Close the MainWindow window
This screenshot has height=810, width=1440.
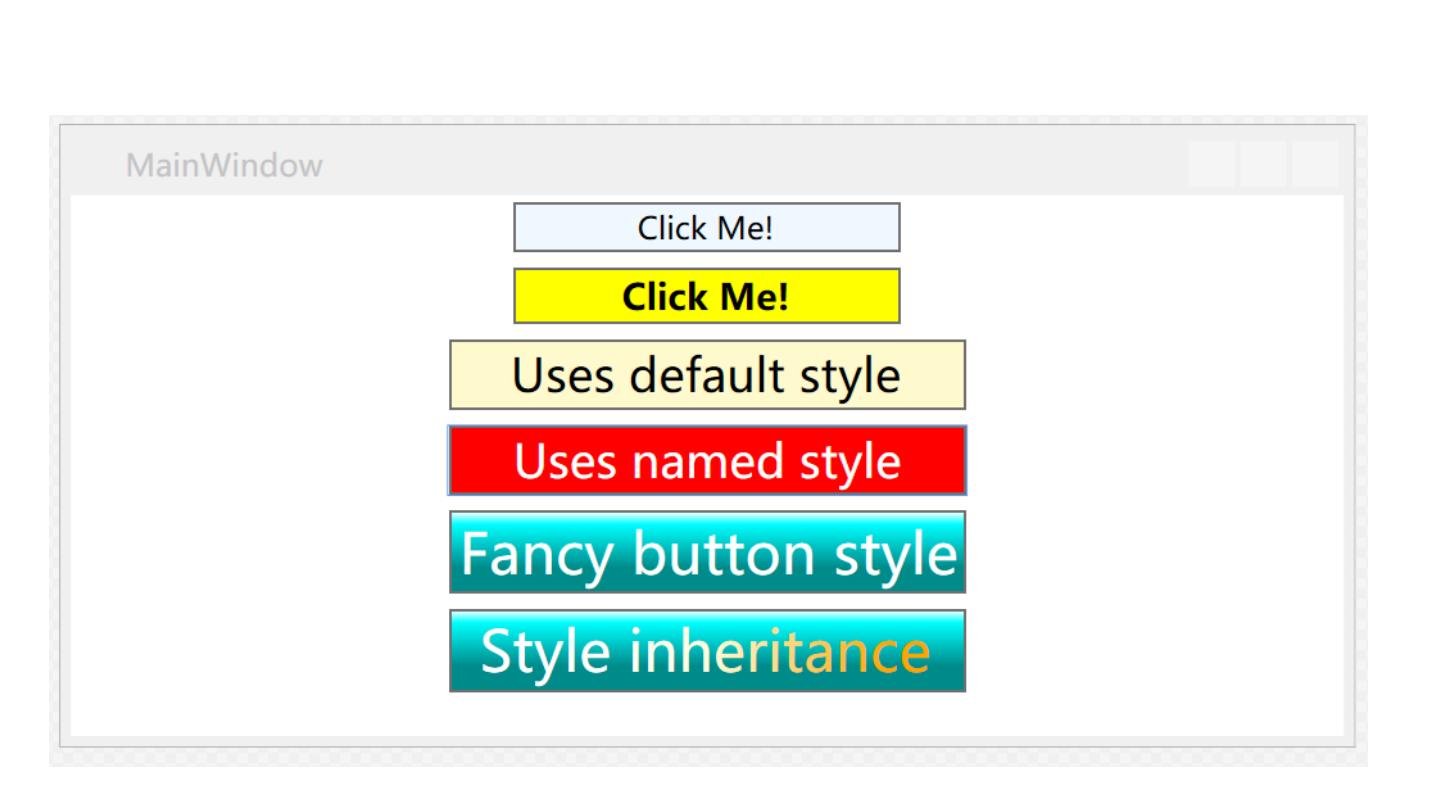click(x=1314, y=165)
